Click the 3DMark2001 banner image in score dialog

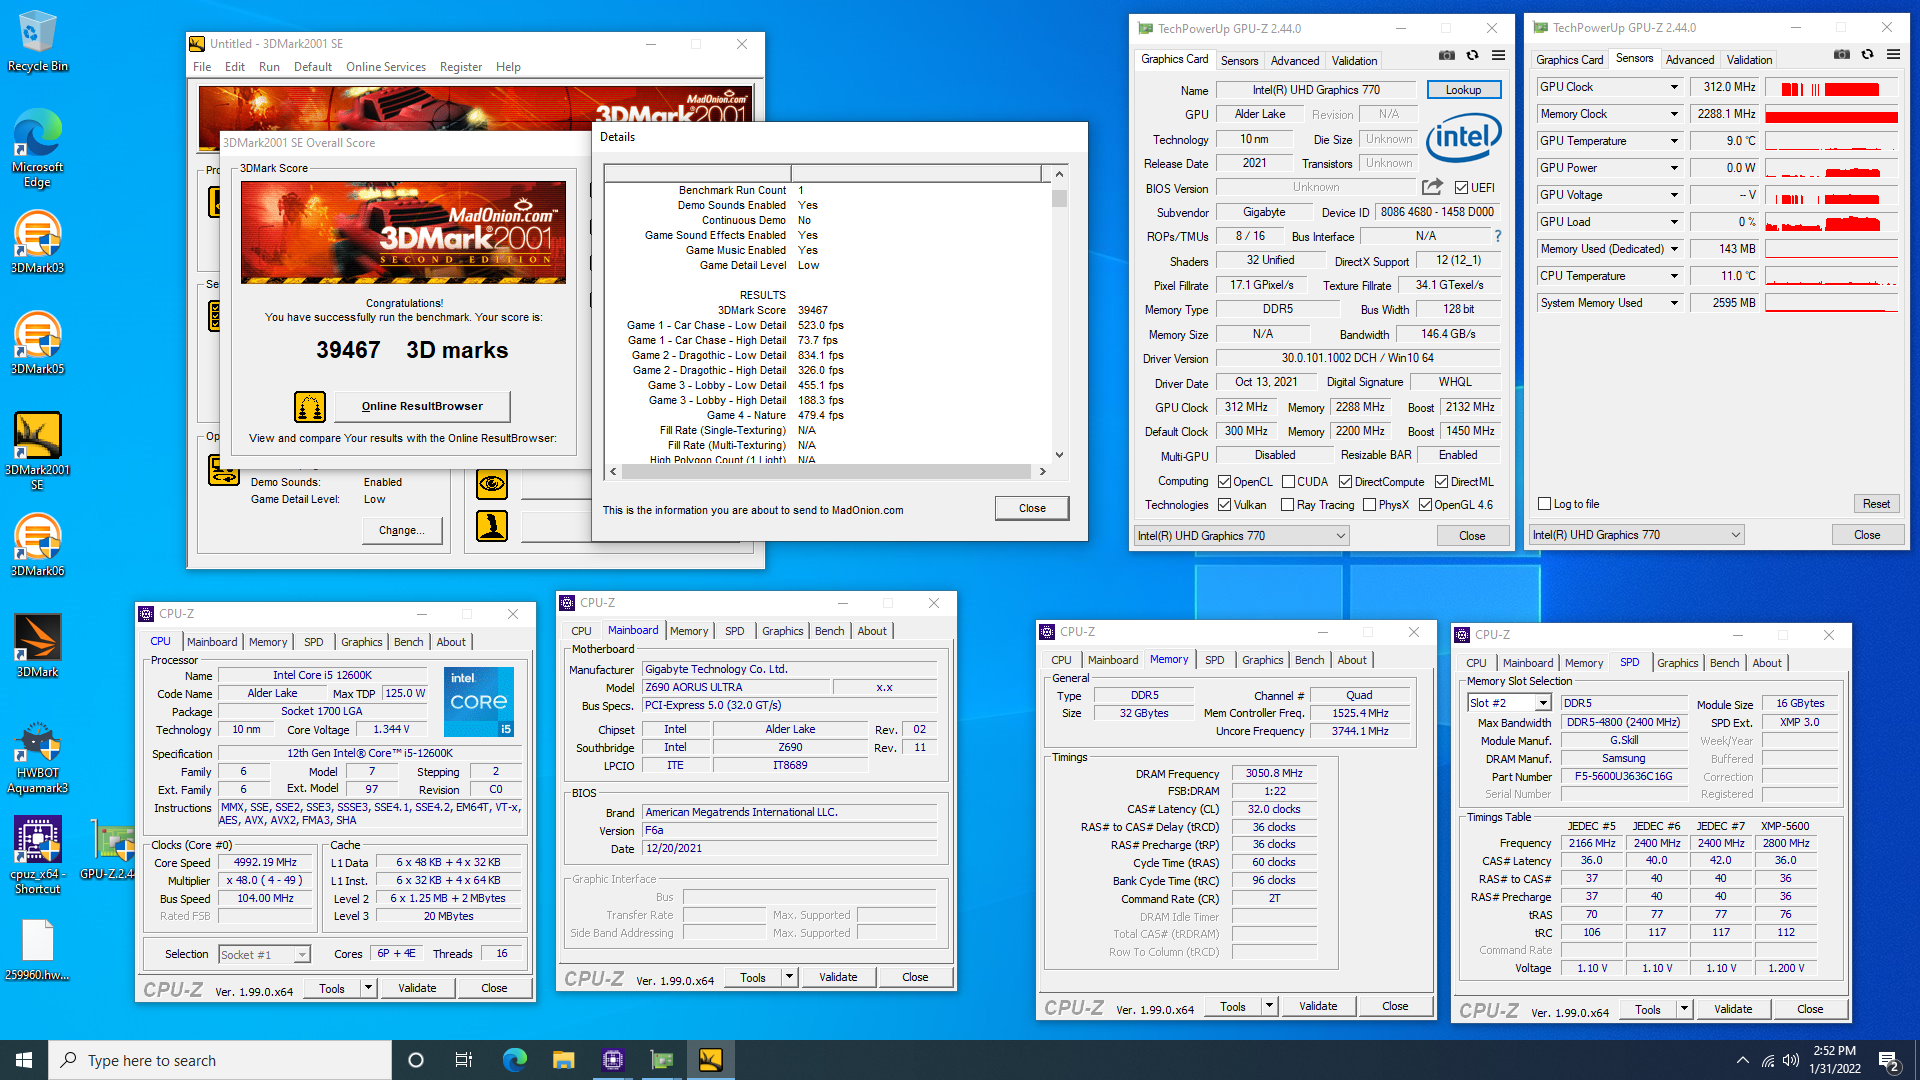(403, 232)
